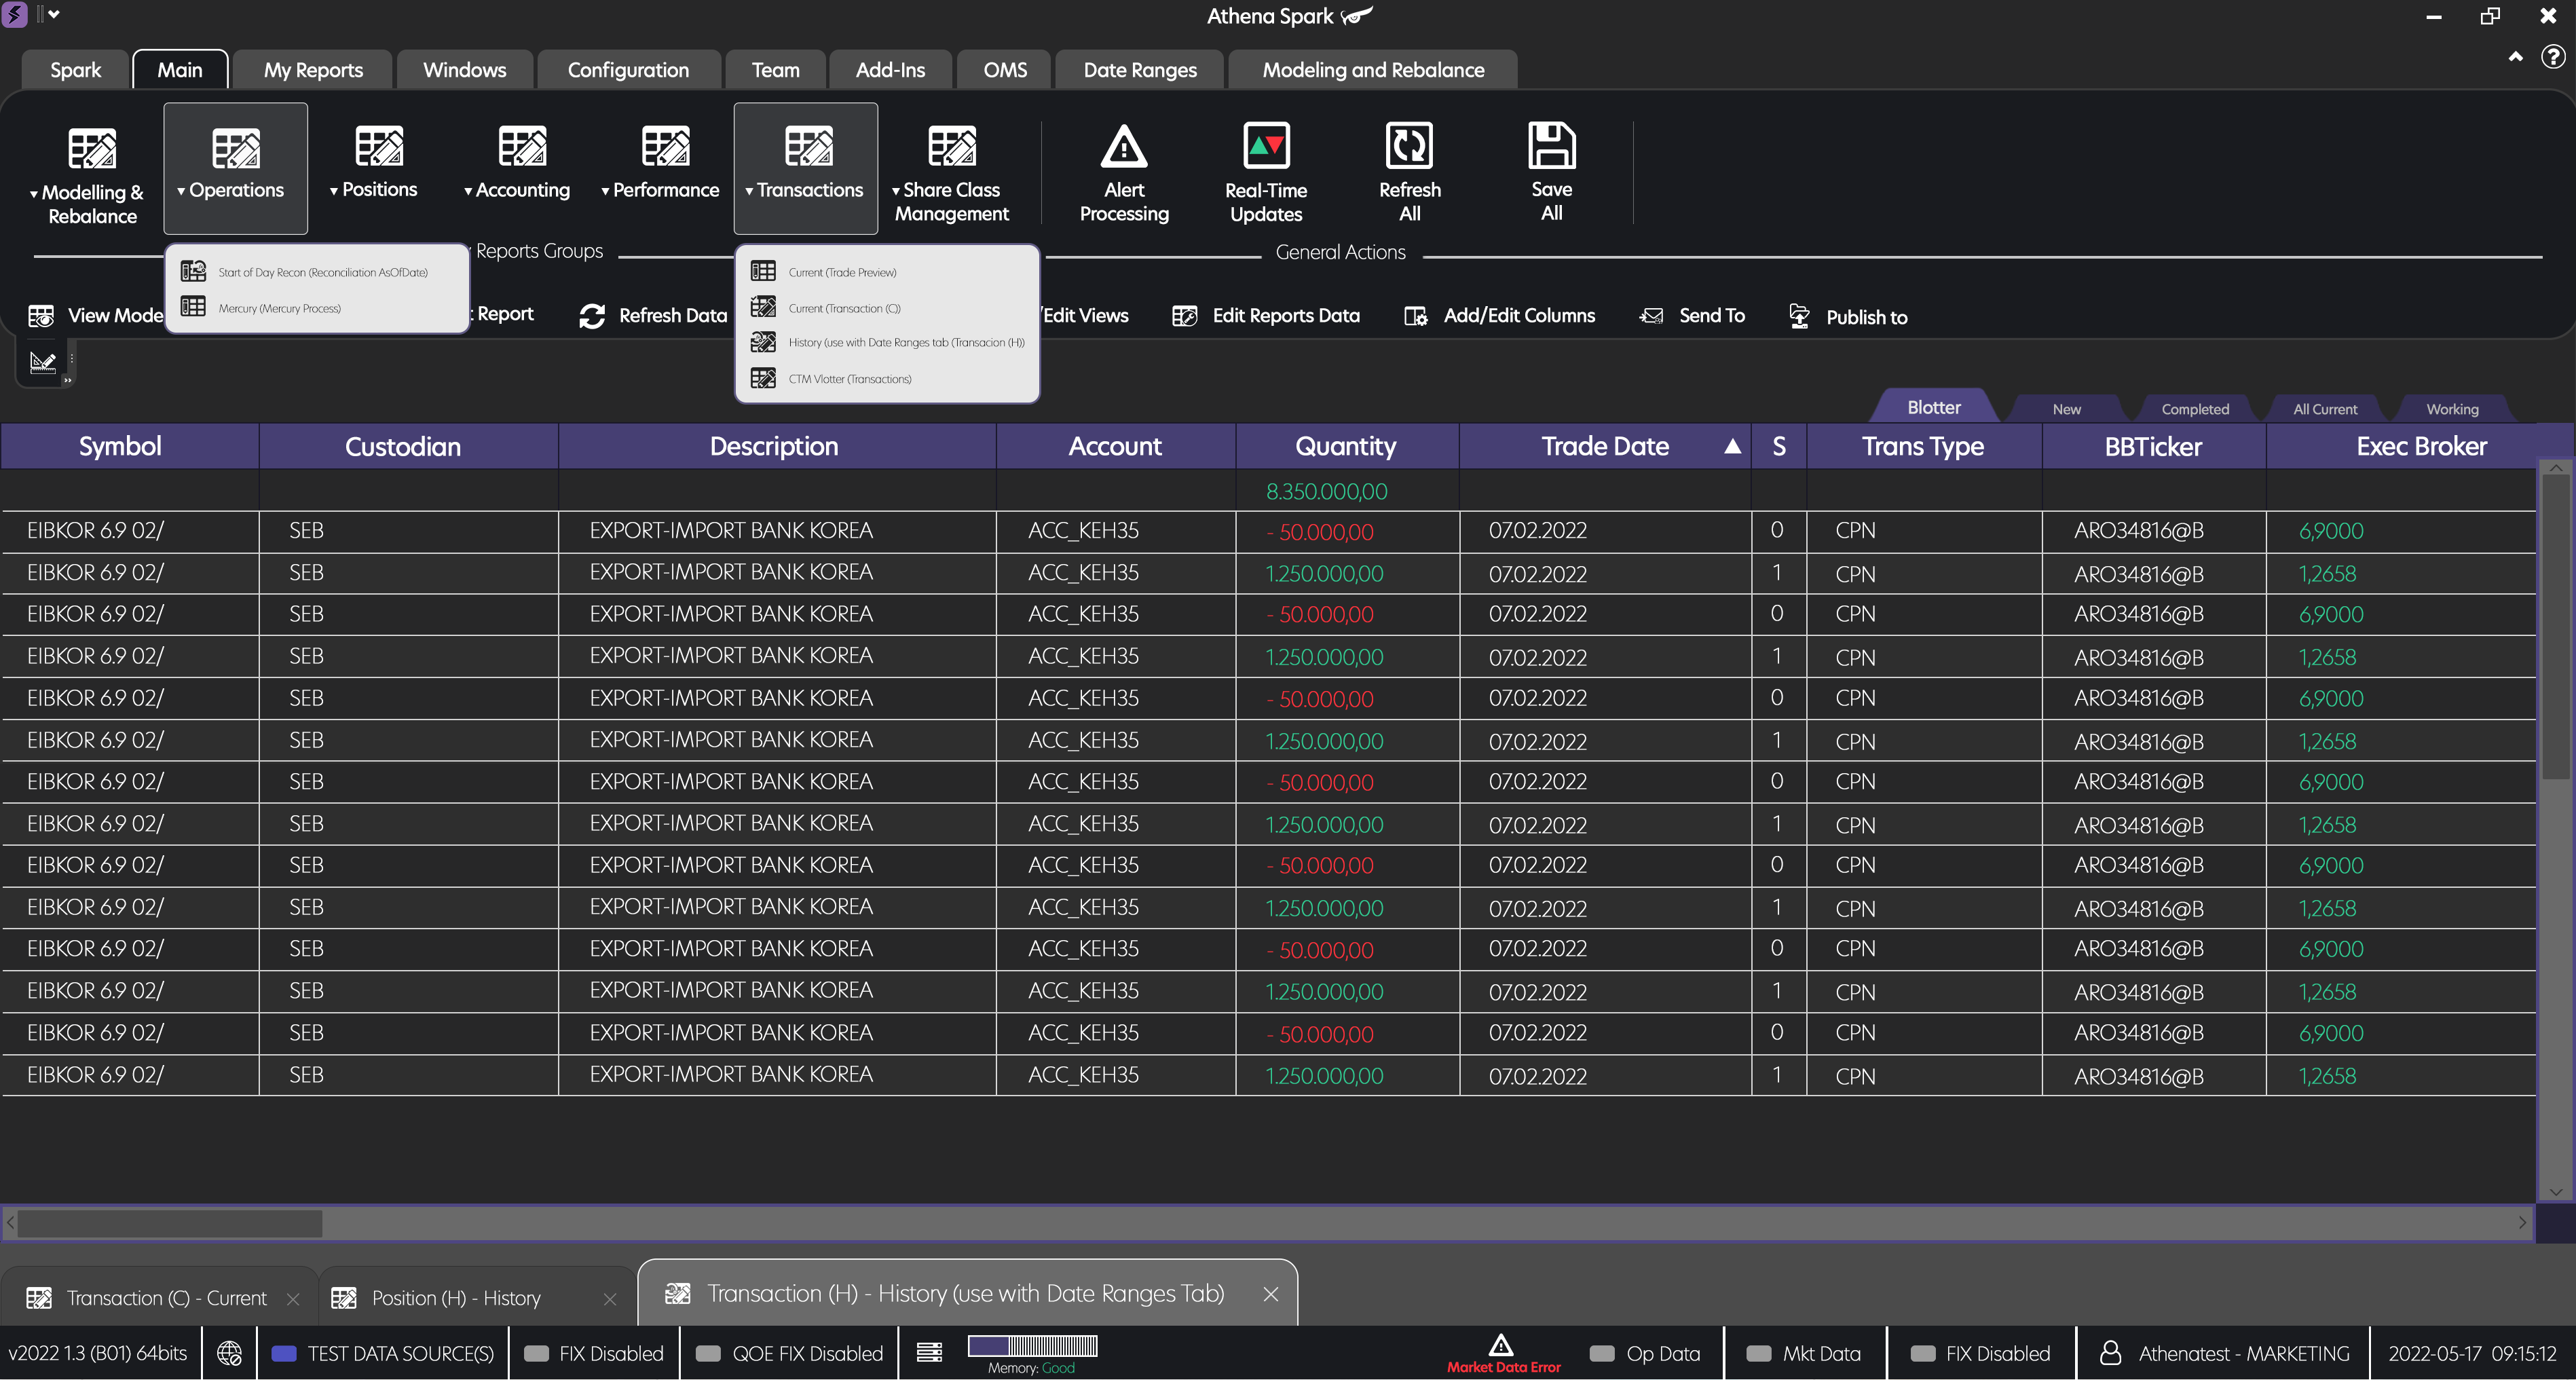This screenshot has height=1380, width=2576.
Task: Click the Memory Good usage bar
Action: click(1032, 1347)
